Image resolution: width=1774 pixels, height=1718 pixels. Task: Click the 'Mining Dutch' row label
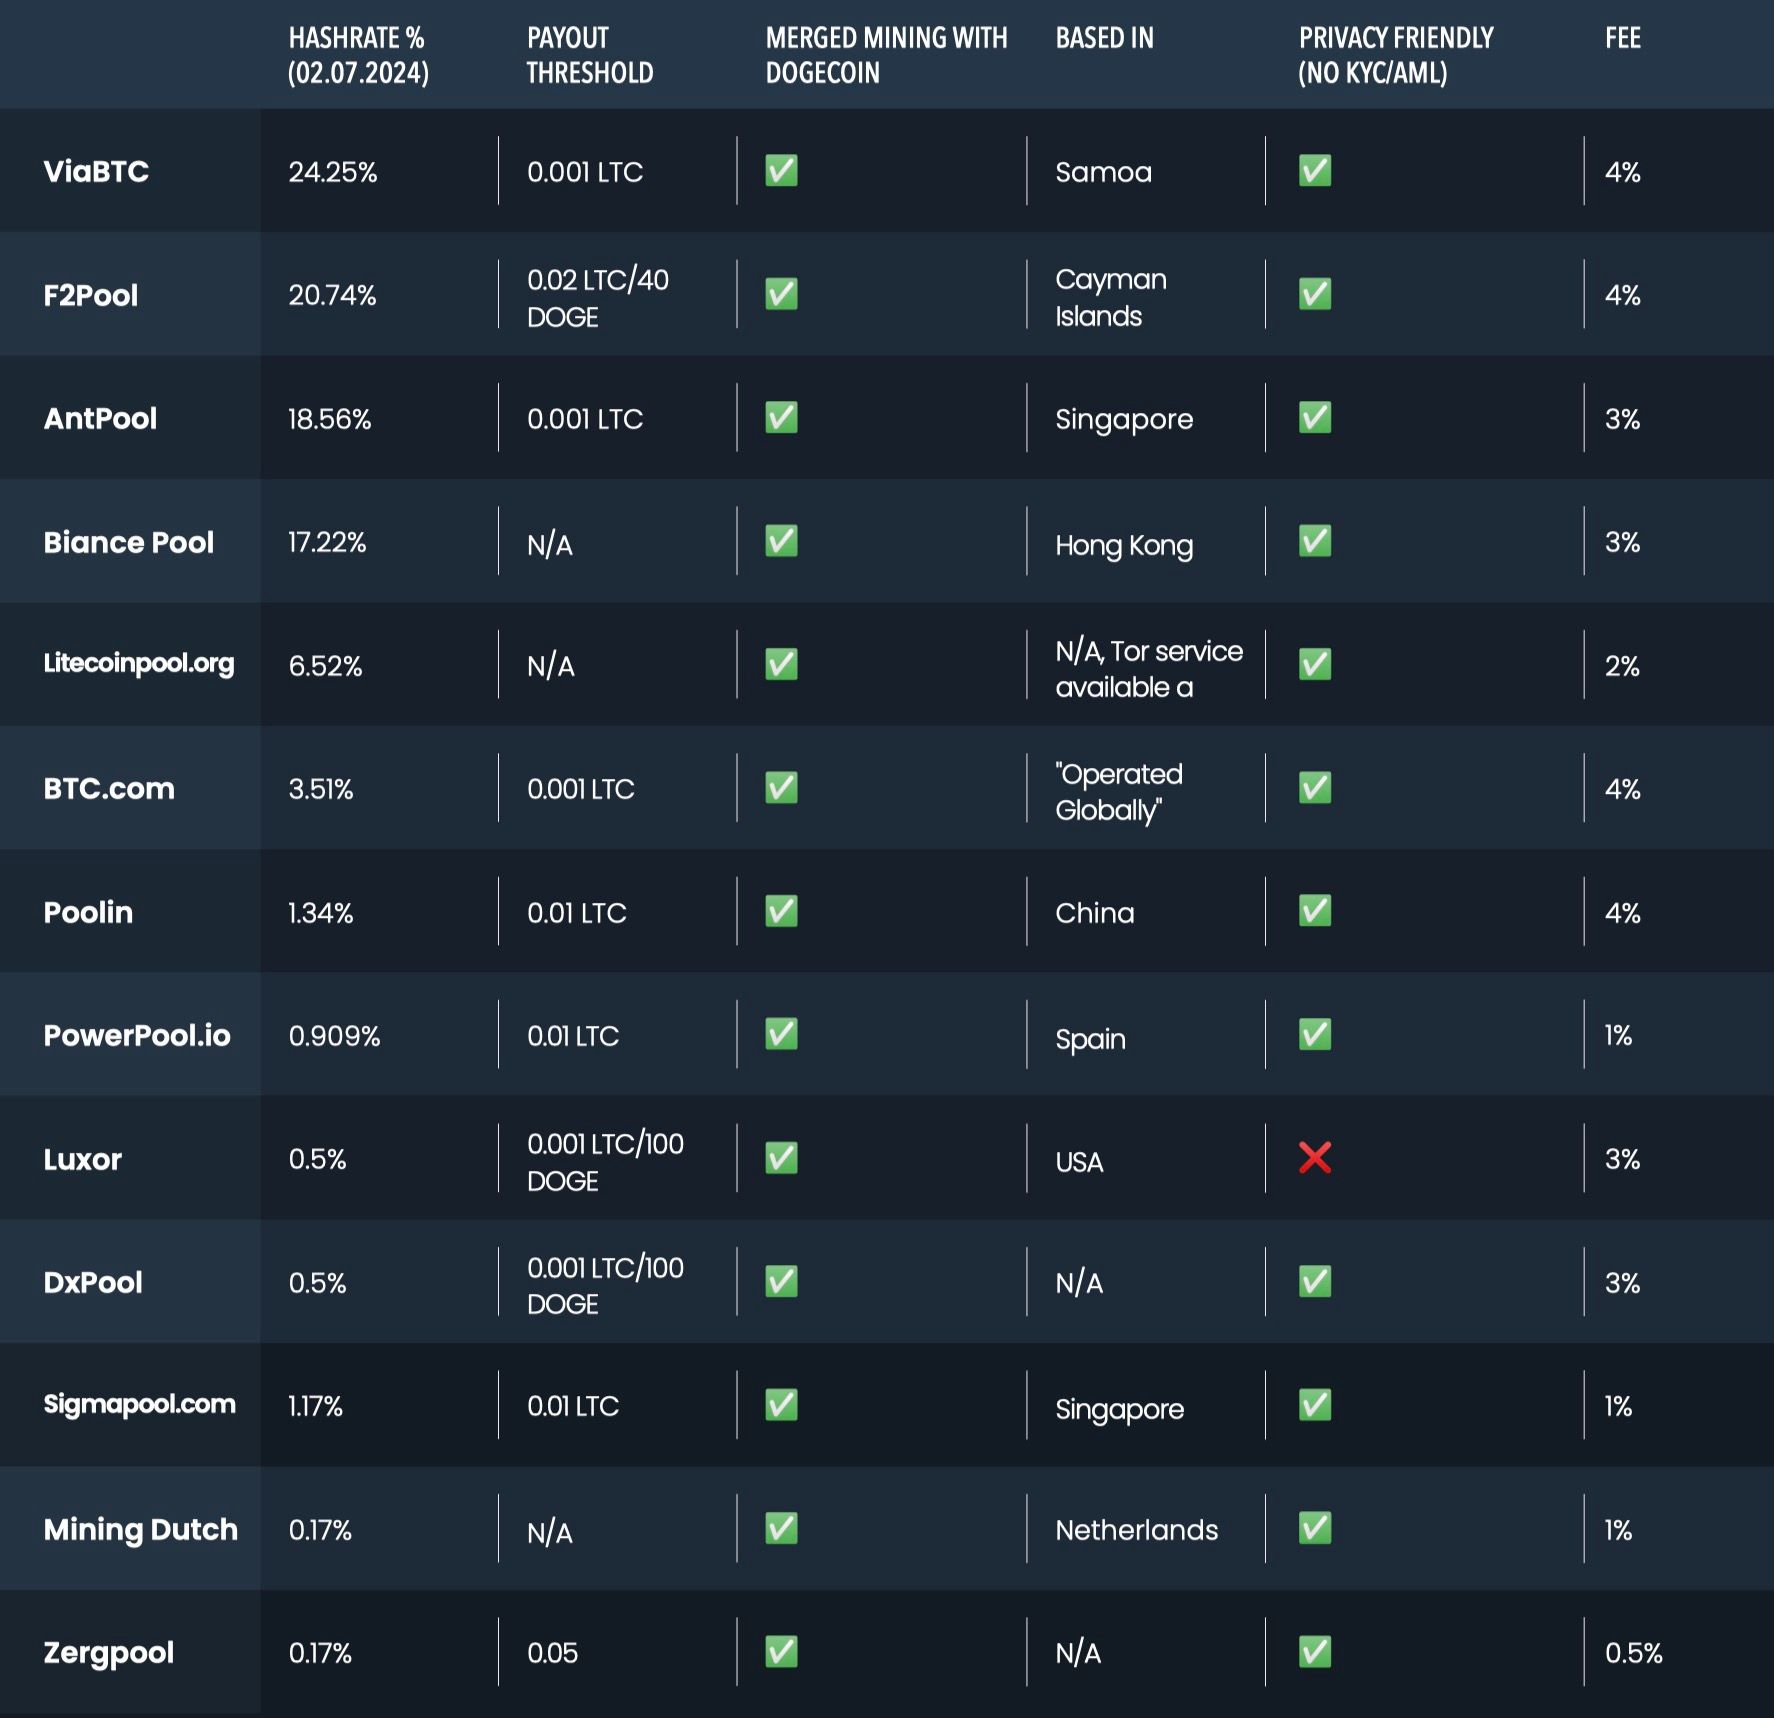click(141, 1530)
